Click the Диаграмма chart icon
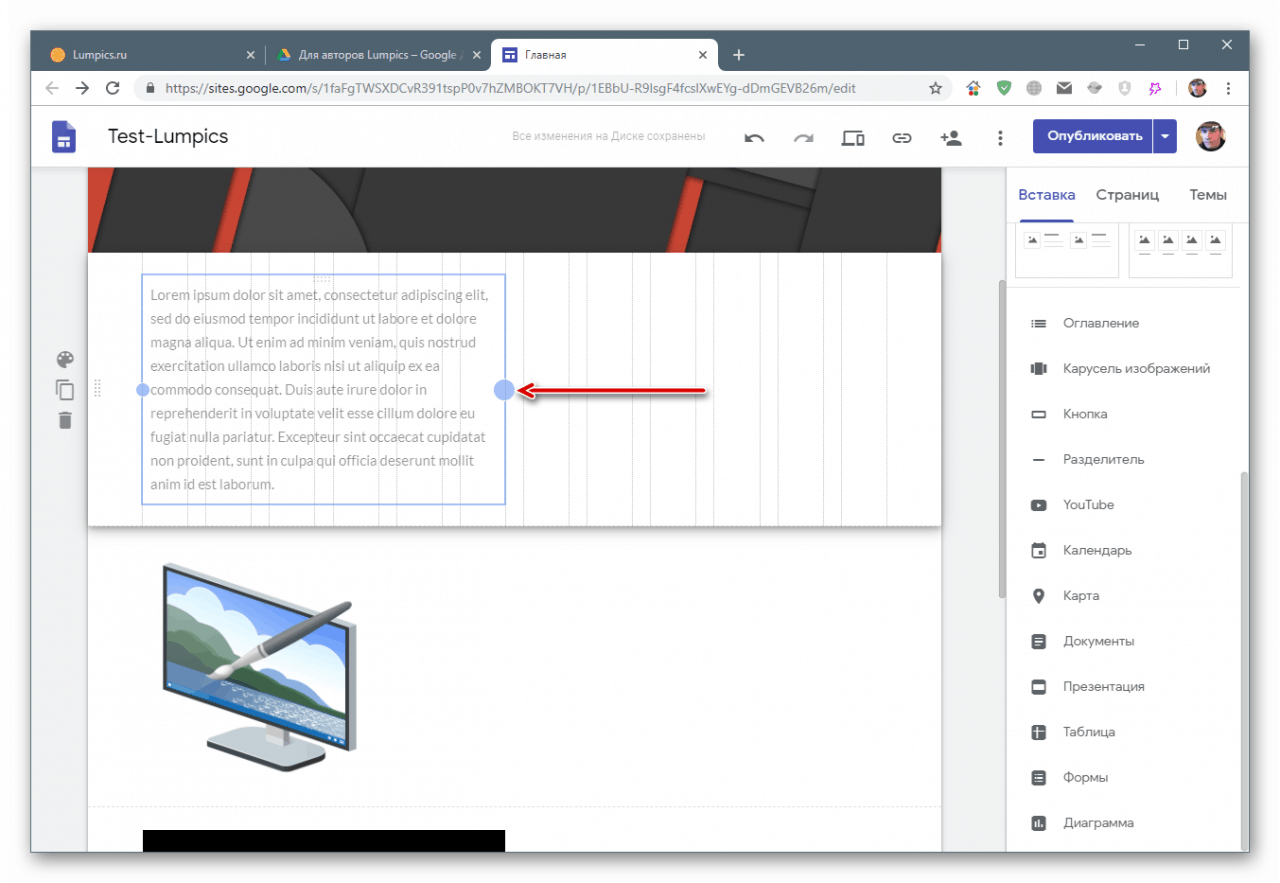 point(1039,823)
